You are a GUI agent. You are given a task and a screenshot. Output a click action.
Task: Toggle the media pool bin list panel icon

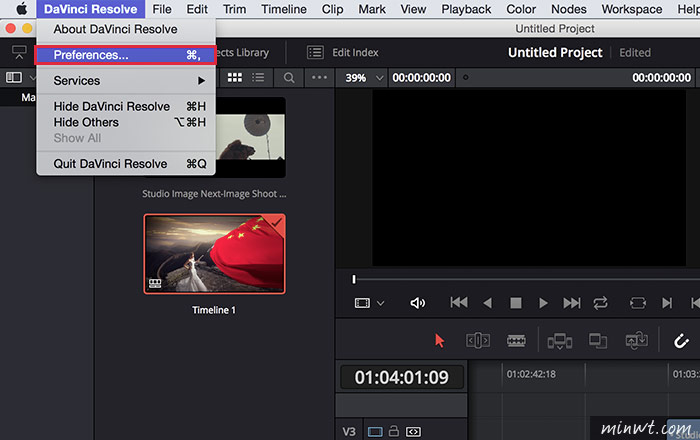tap(13, 78)
